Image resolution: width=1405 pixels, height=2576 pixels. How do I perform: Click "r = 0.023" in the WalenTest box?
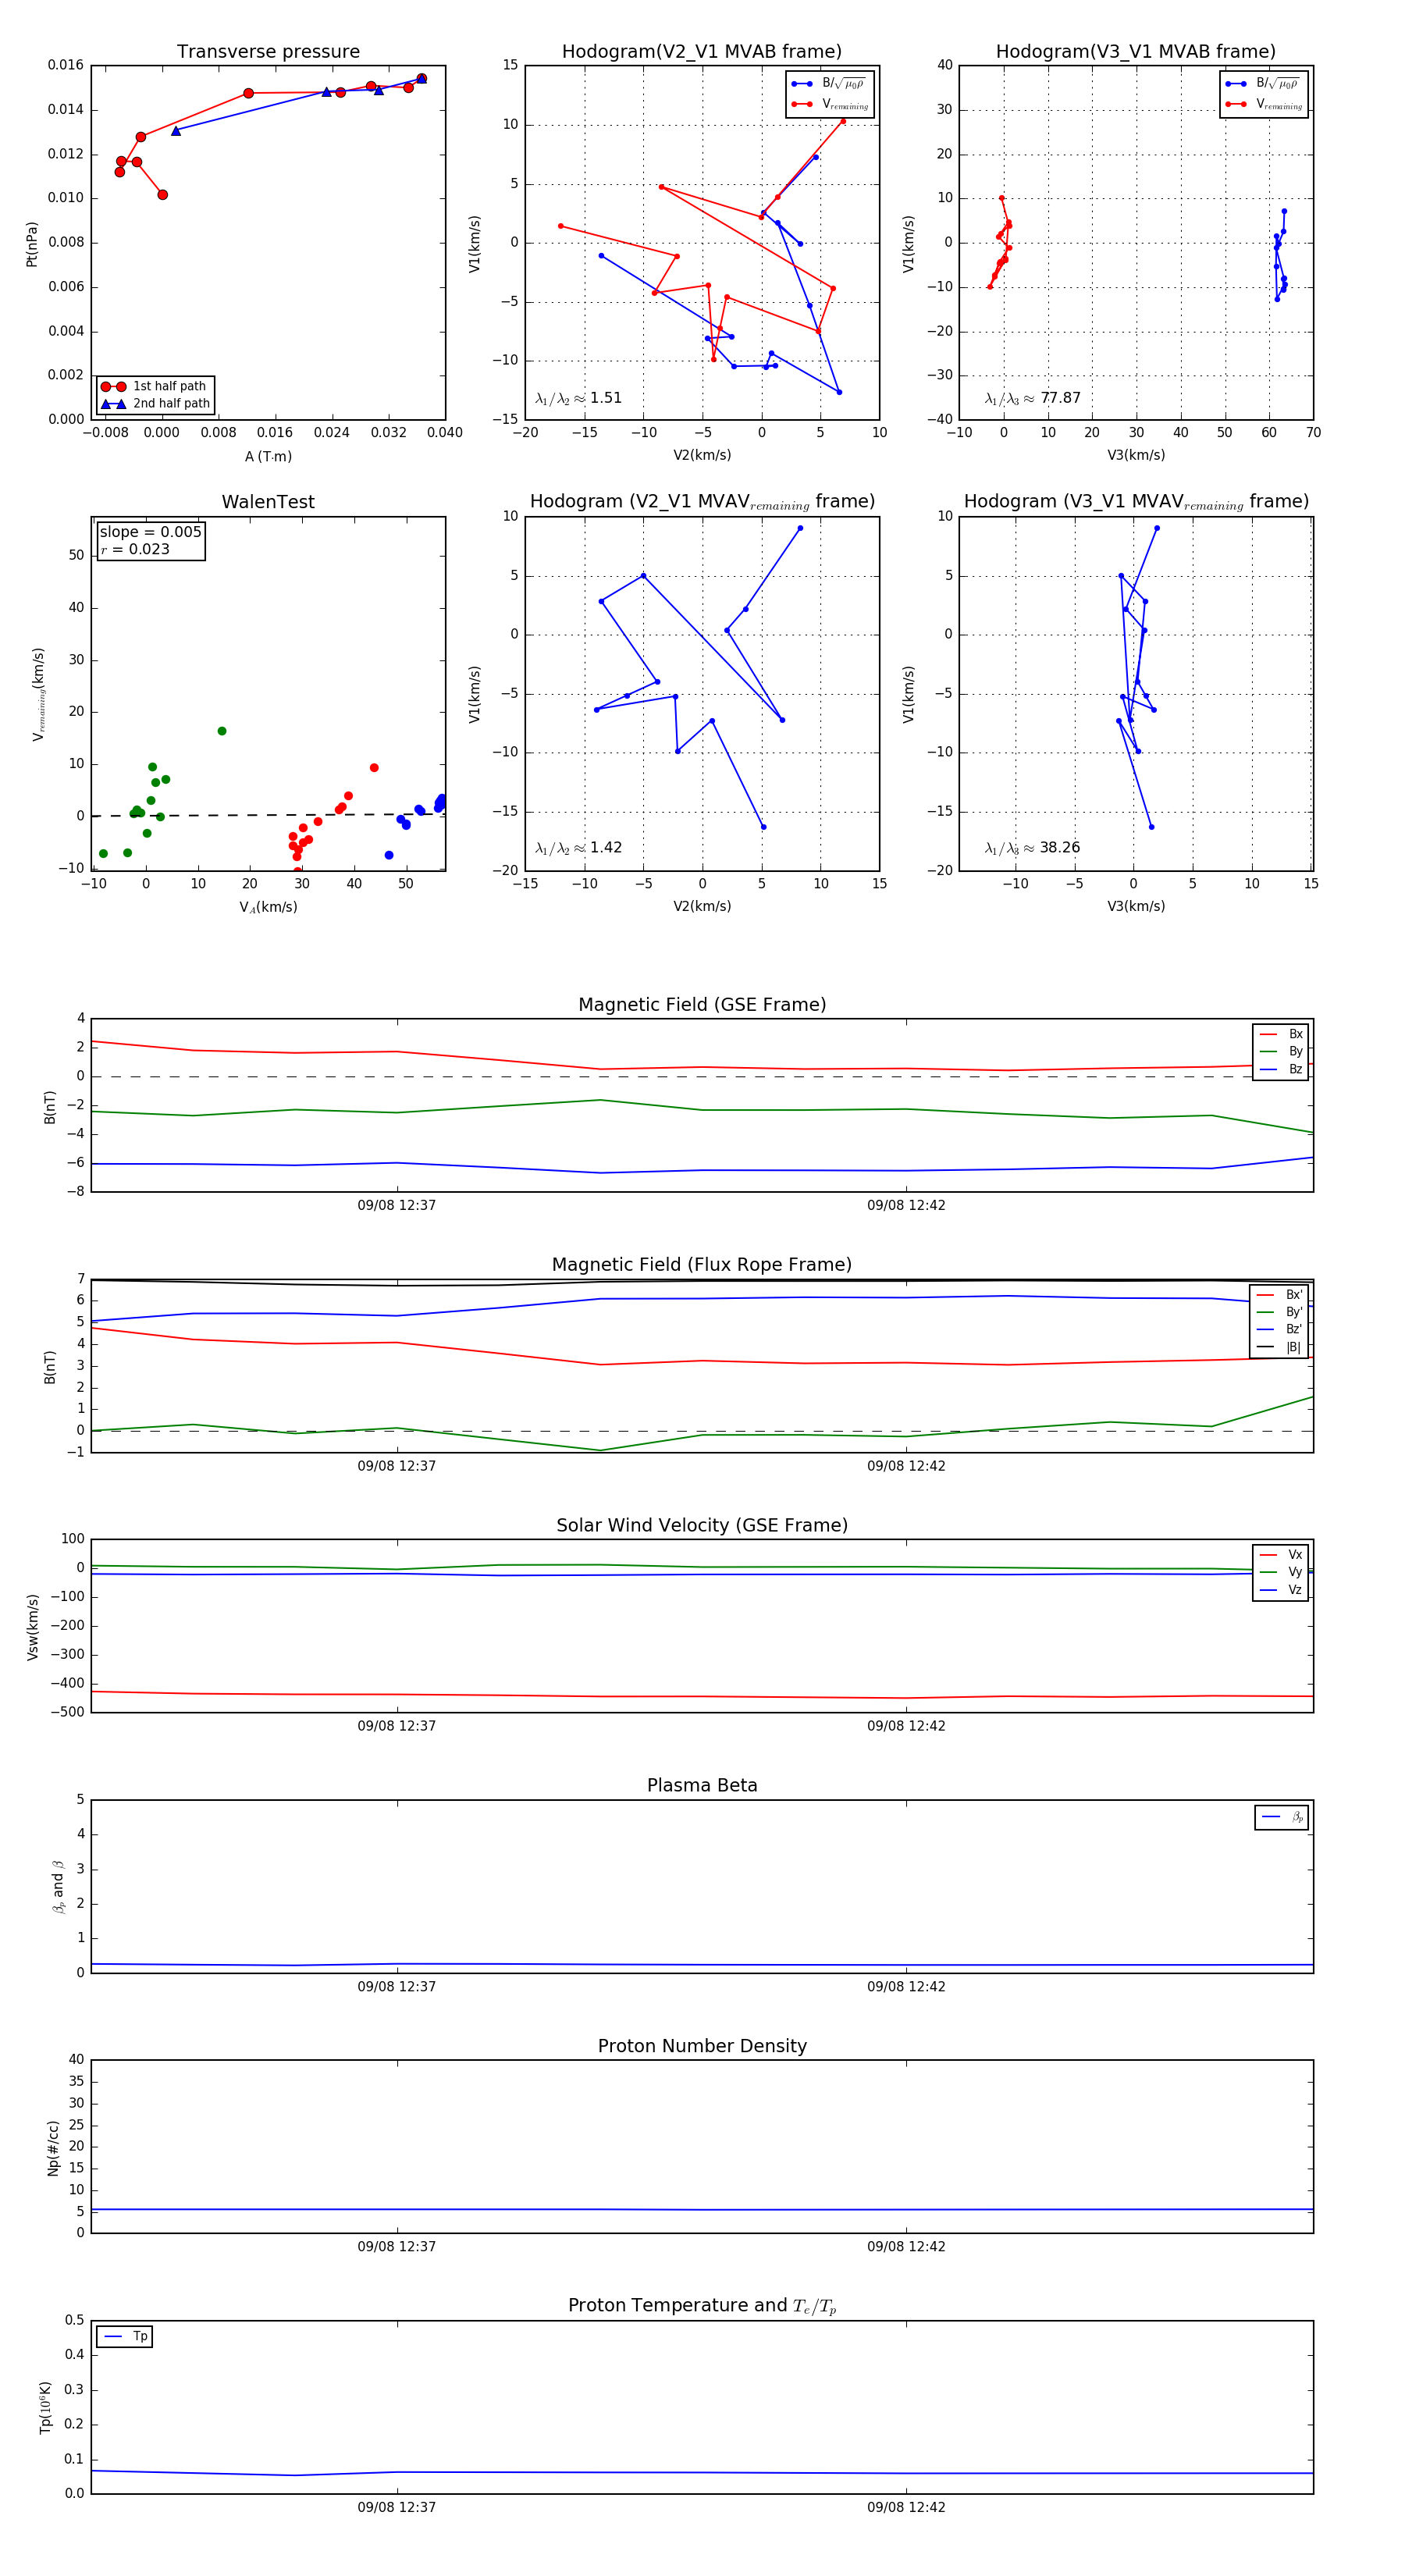135,549
